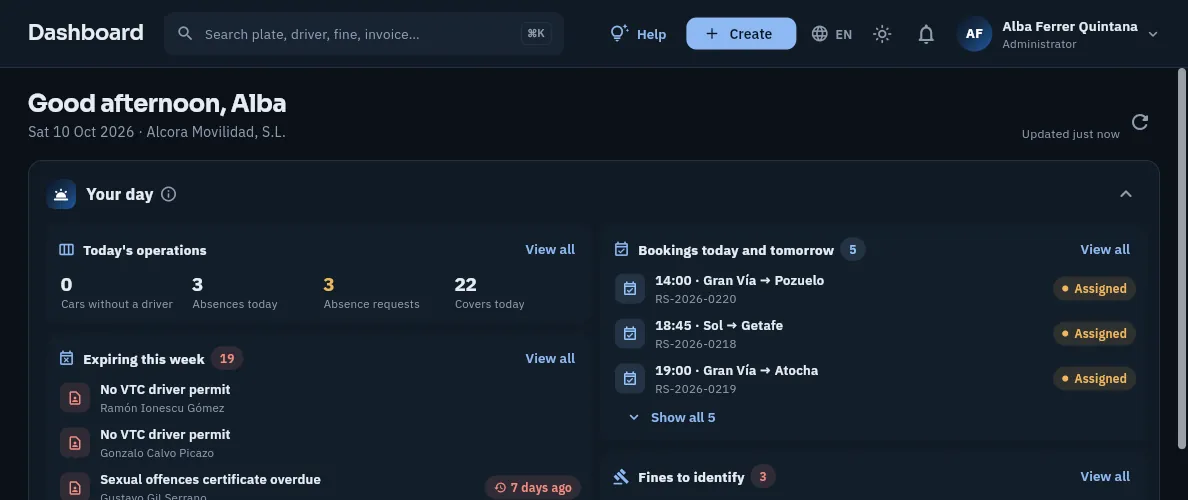Click the Dashboard title
This screenshot has width=1188, height=500.
[86, 33]
